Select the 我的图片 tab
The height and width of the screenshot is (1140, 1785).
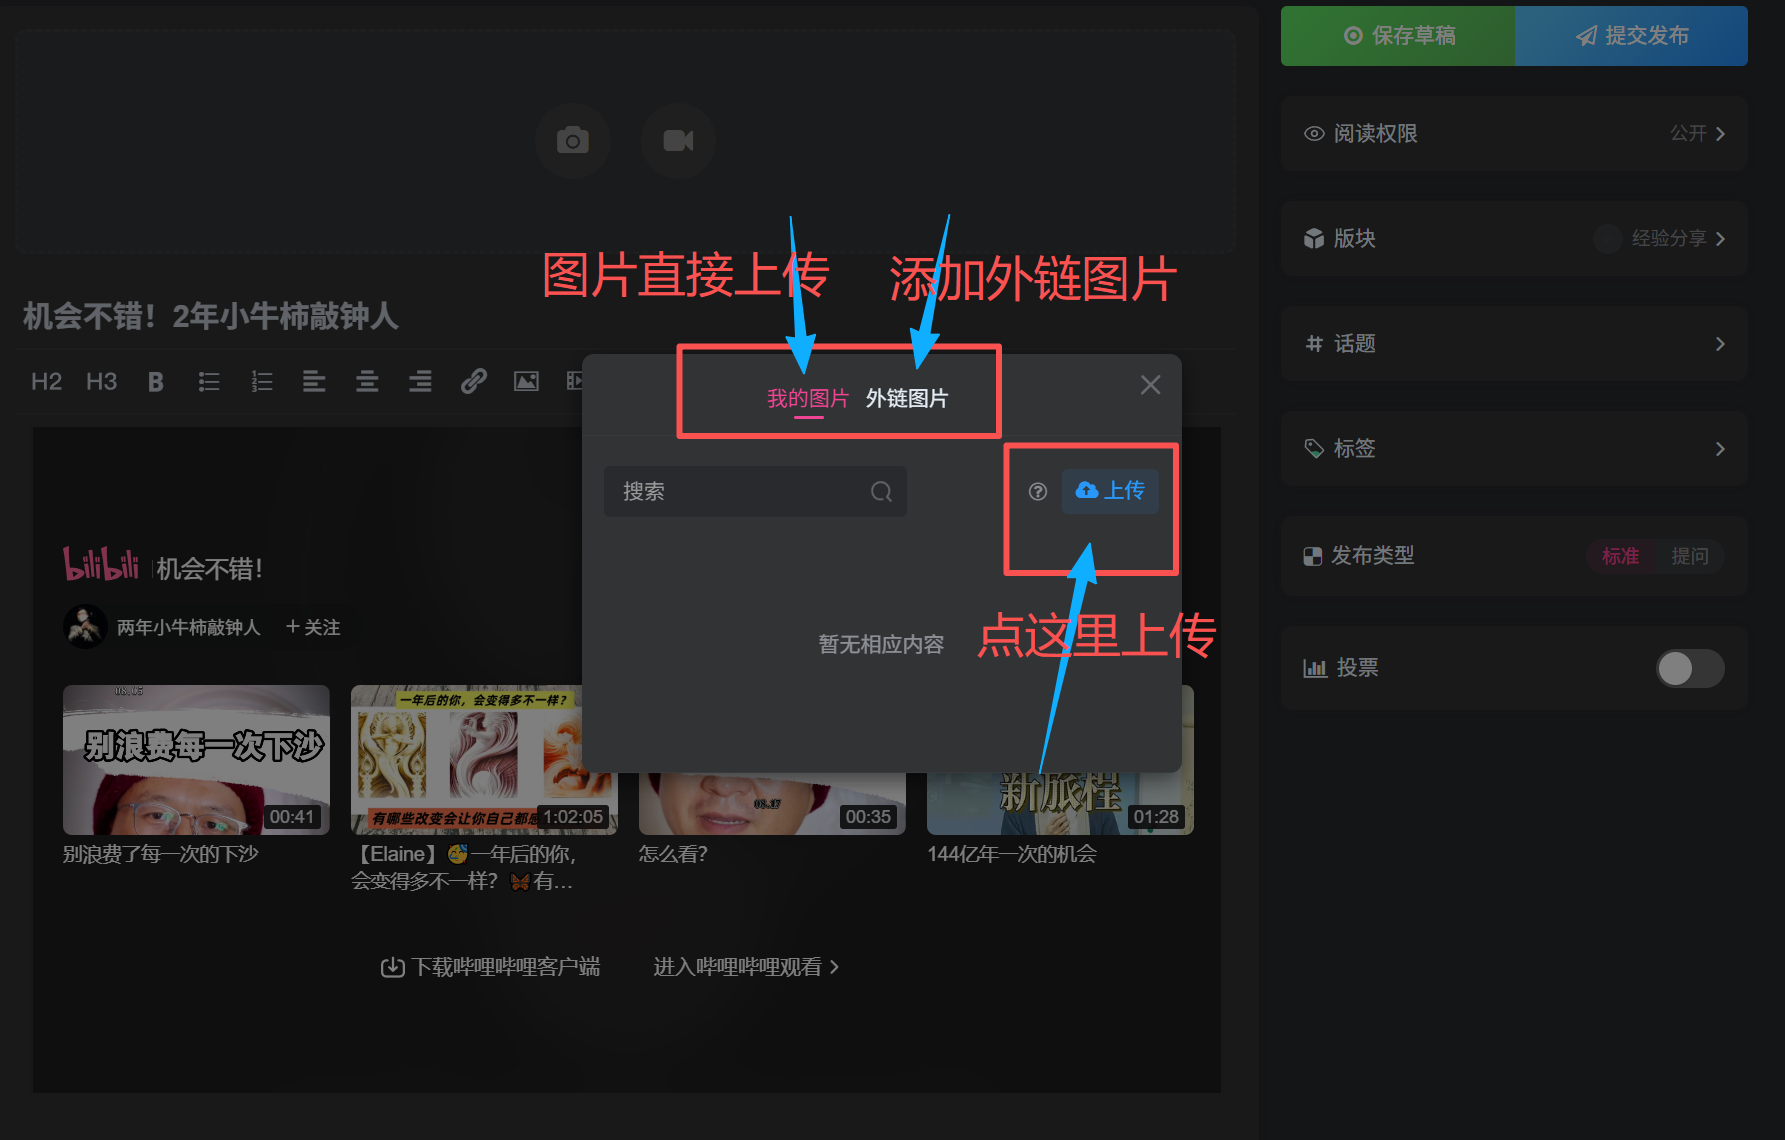pyautogui.click(x=807, y=399)
